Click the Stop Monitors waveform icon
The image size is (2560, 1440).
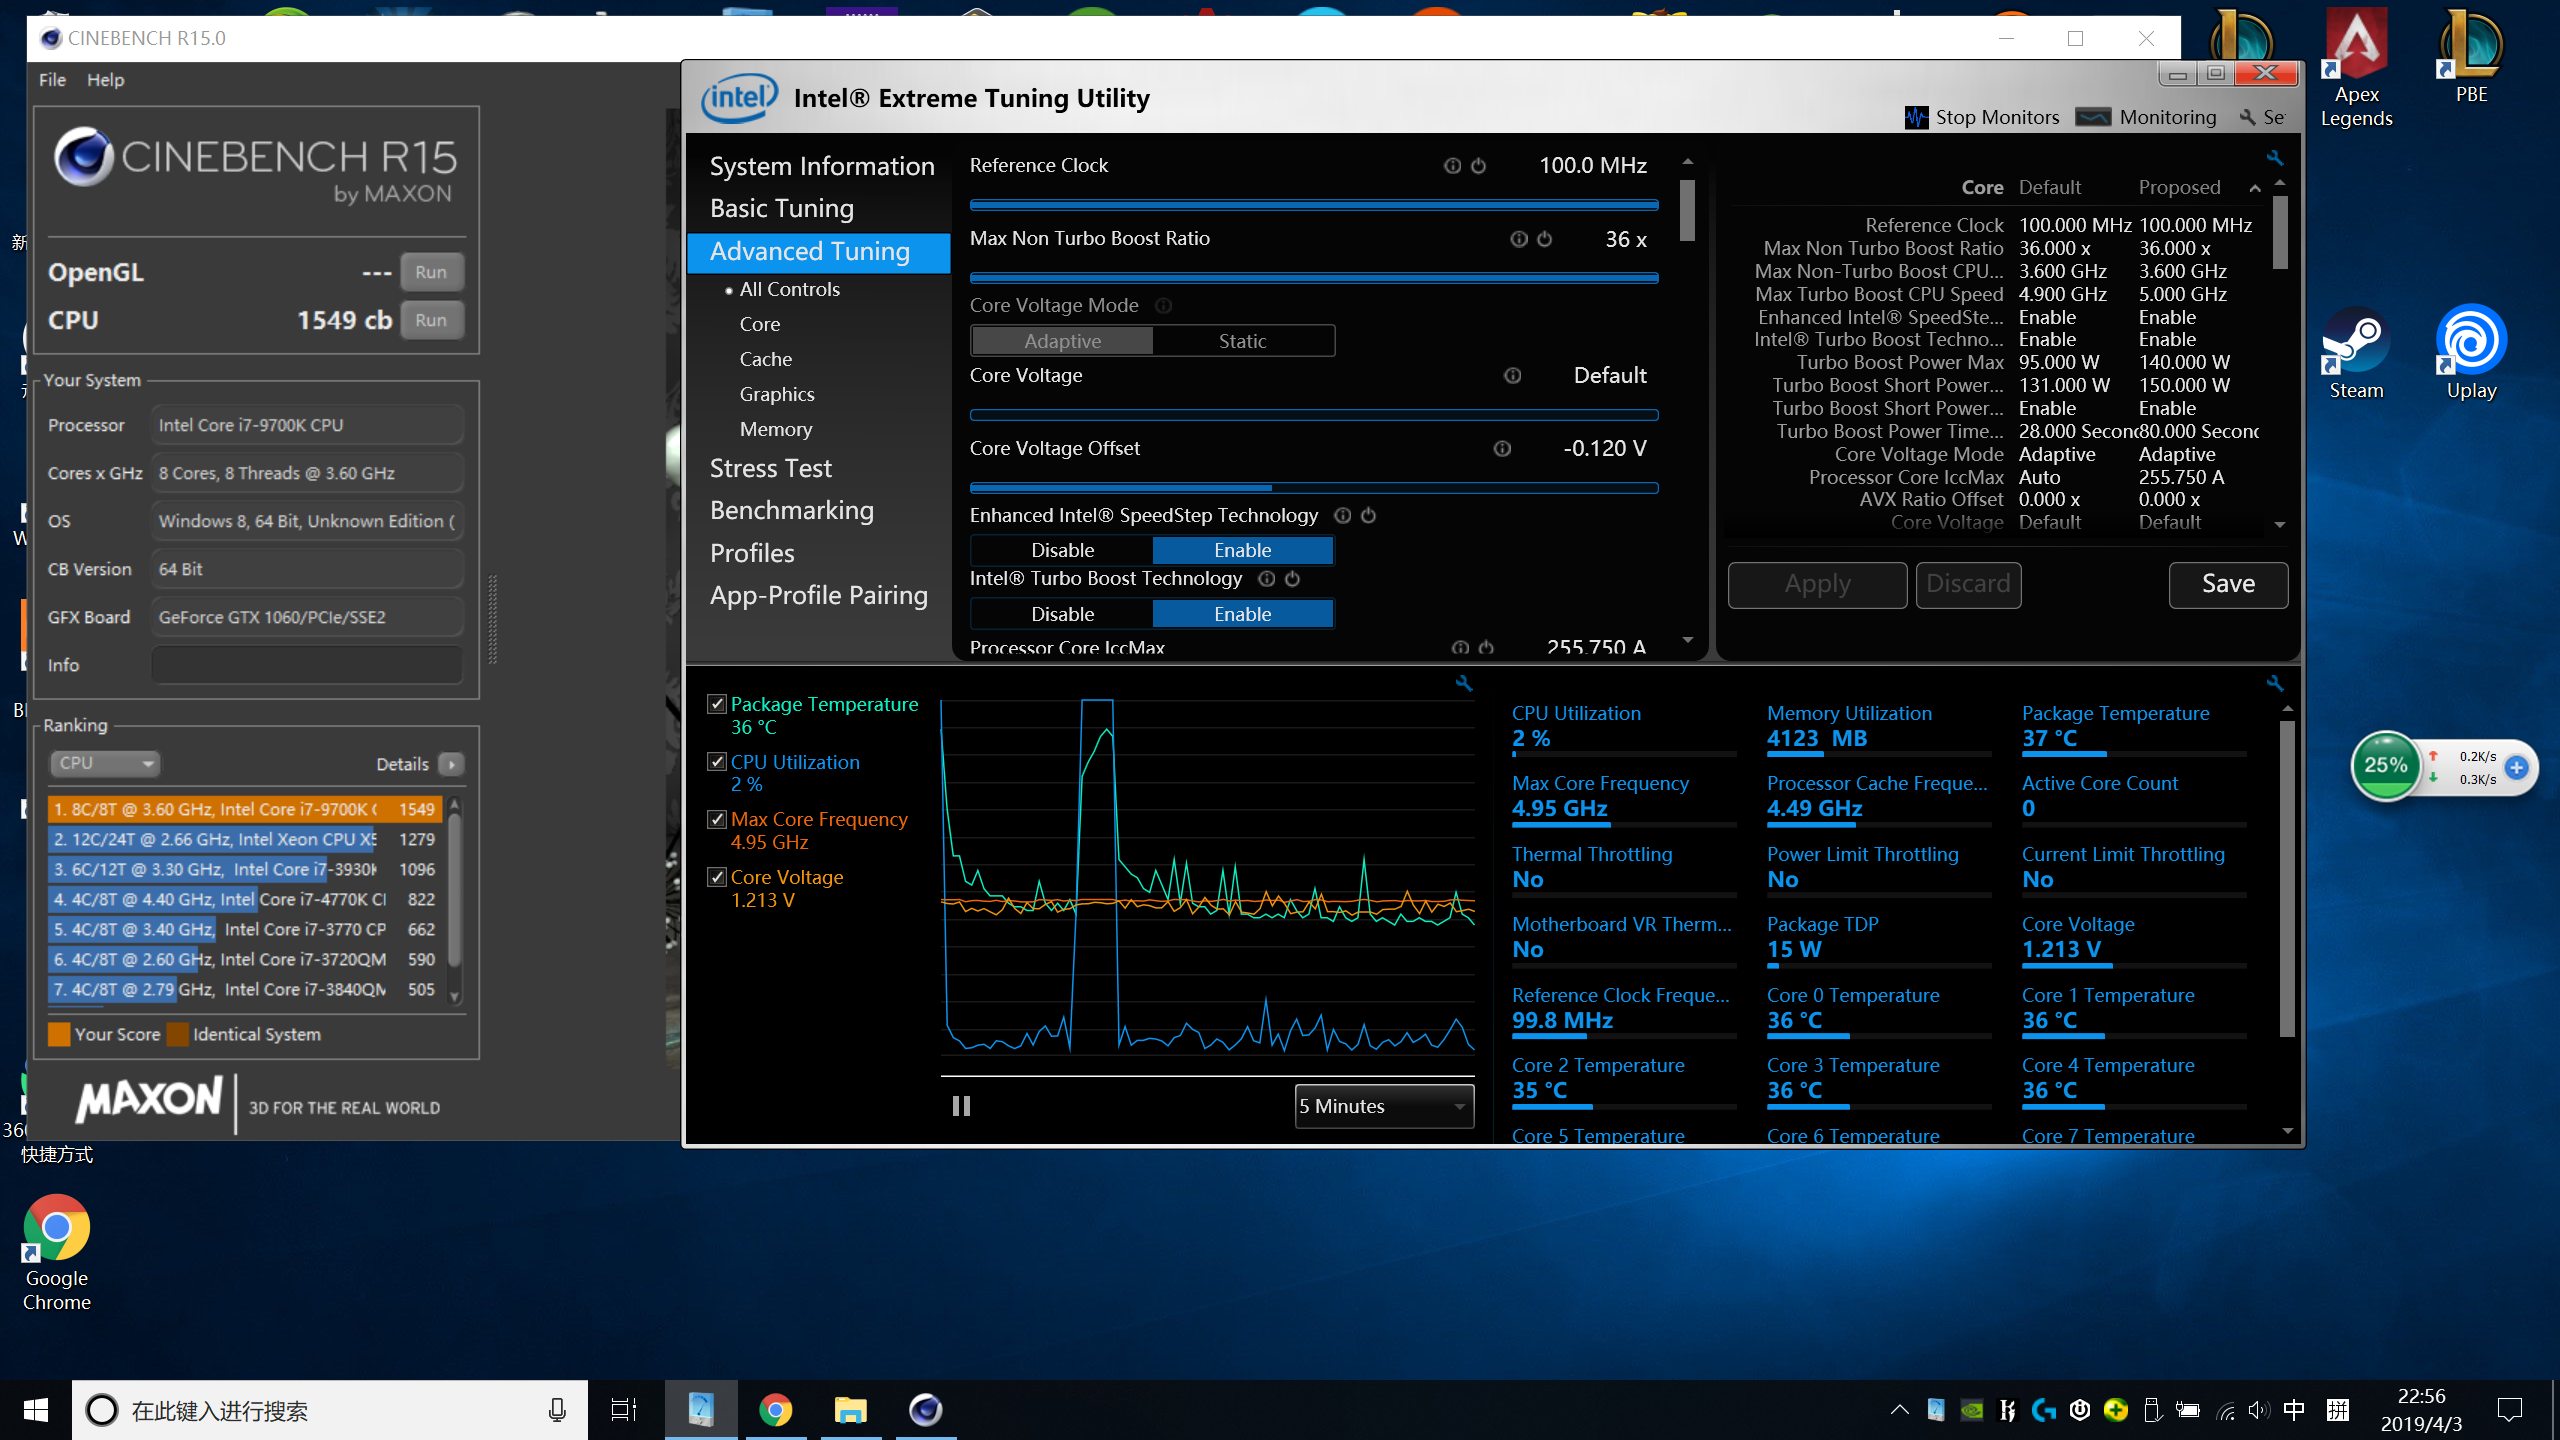(1916, 117)
